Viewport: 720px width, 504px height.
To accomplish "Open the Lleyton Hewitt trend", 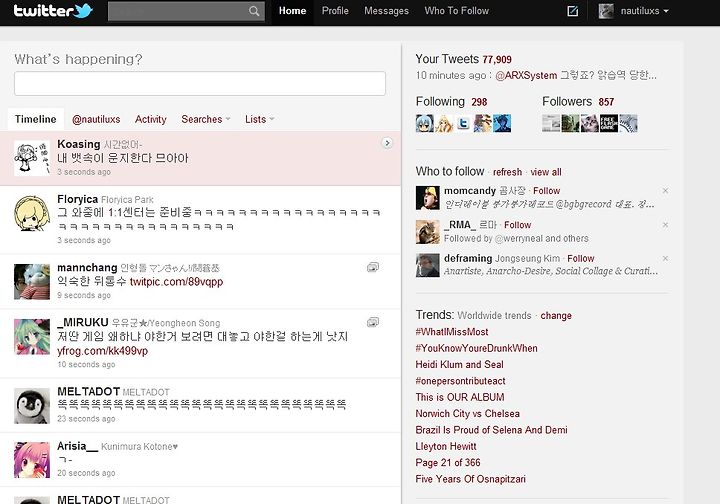I will point(446,446).
